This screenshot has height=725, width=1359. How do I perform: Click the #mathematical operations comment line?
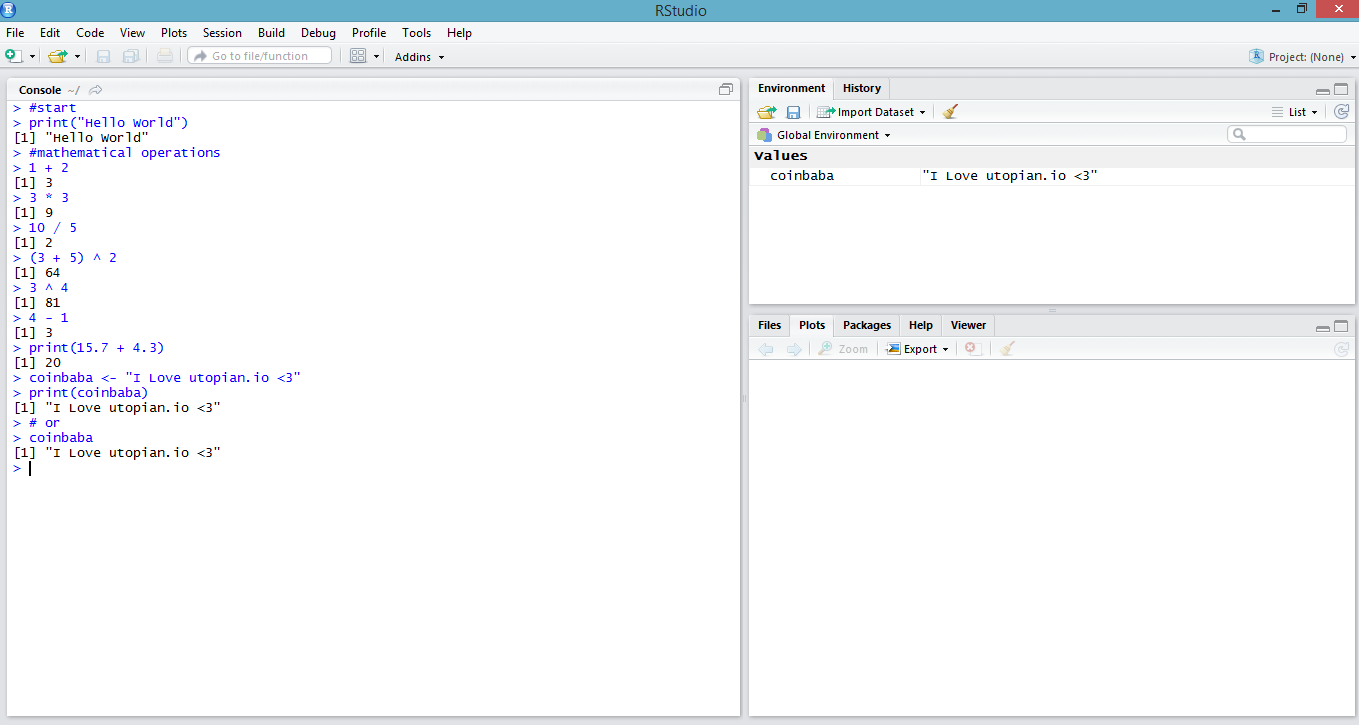124,153
